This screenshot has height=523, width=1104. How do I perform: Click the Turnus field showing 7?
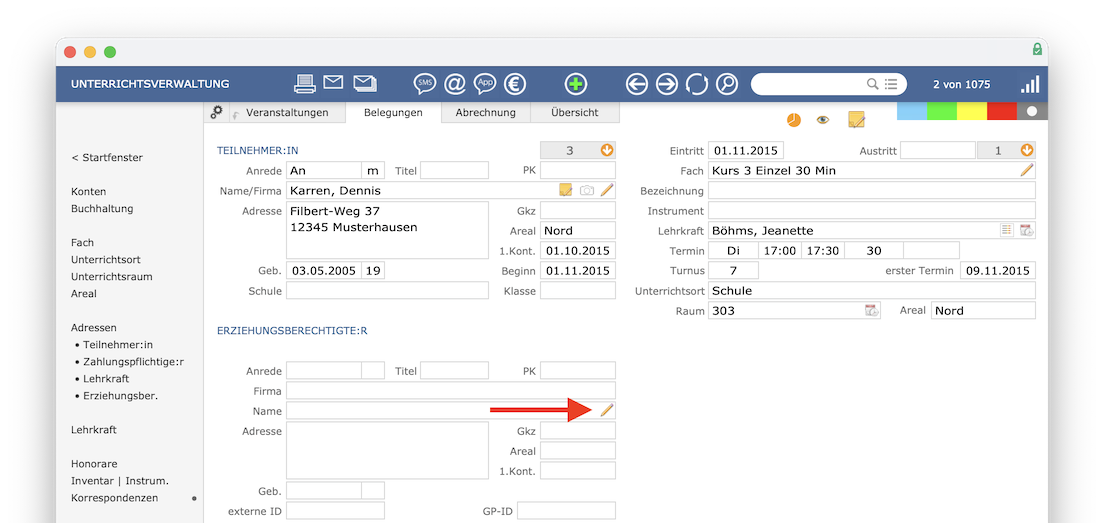pyautogui.click(x=733, y=270)
